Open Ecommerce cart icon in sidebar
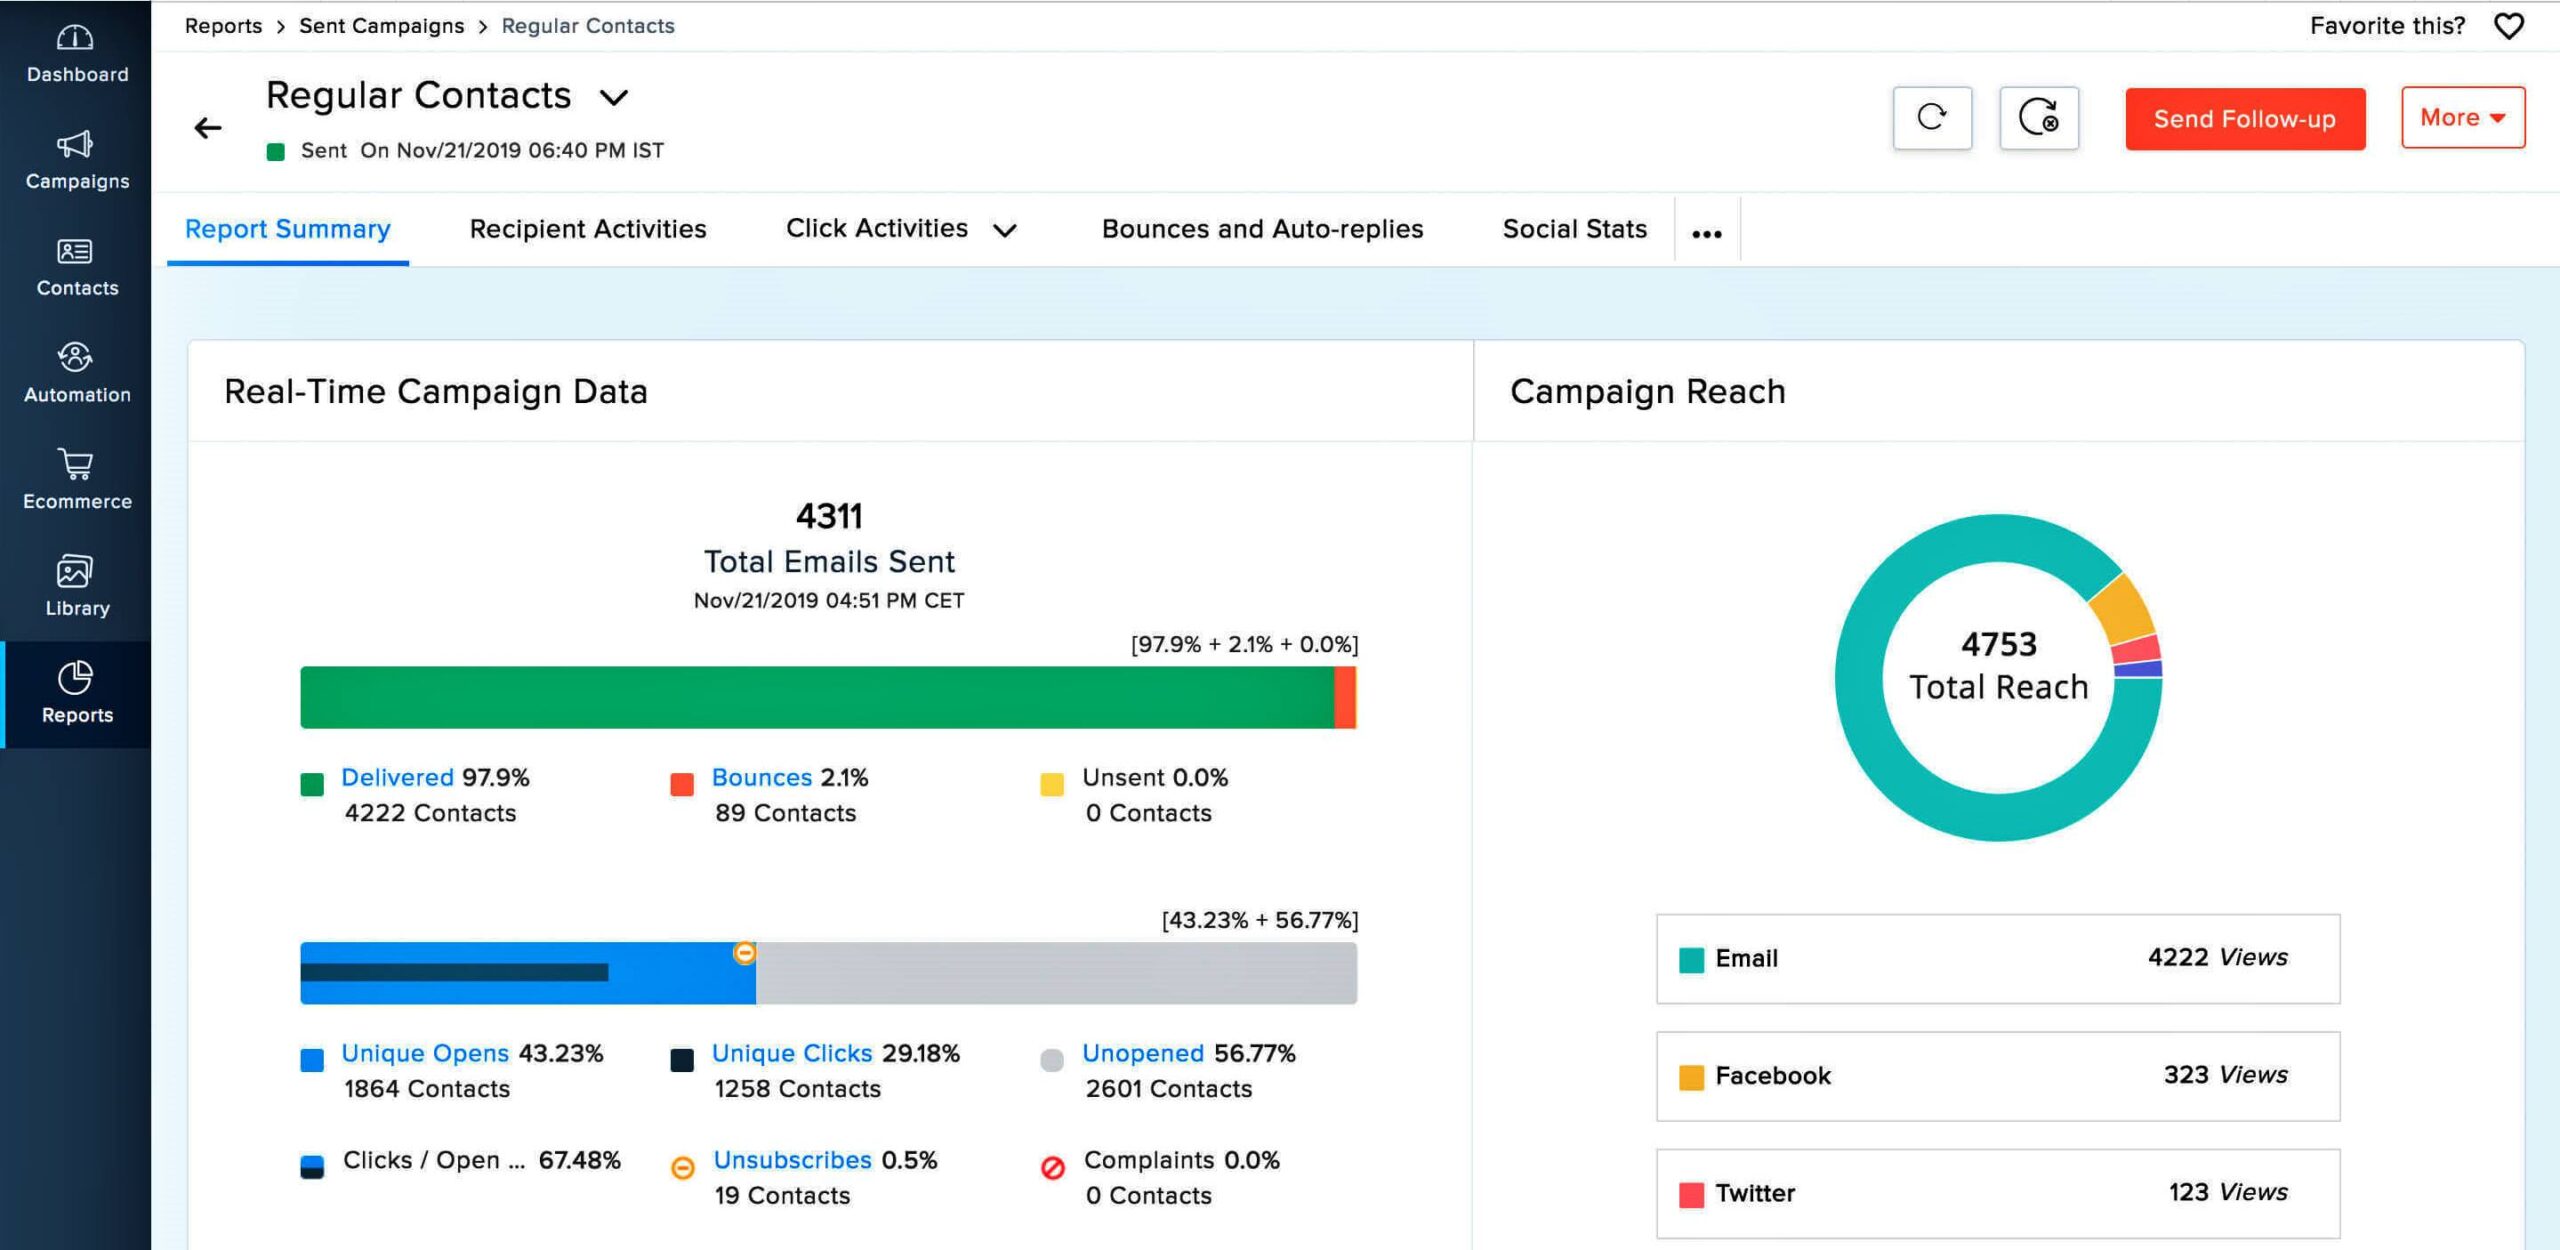This screenshot has width=2560, height=1250. [75, 464]
